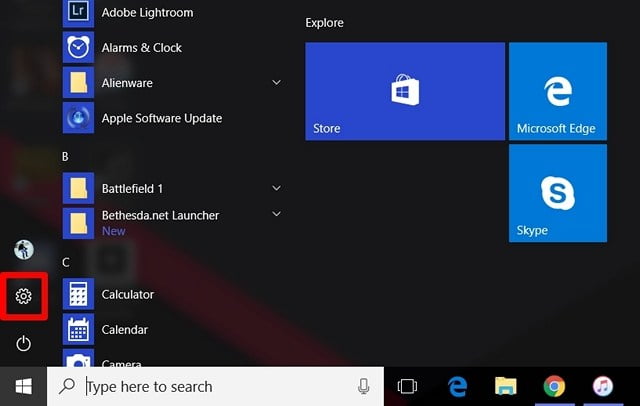
Task: Click the Windows Start button
Action: coord(23,386)
